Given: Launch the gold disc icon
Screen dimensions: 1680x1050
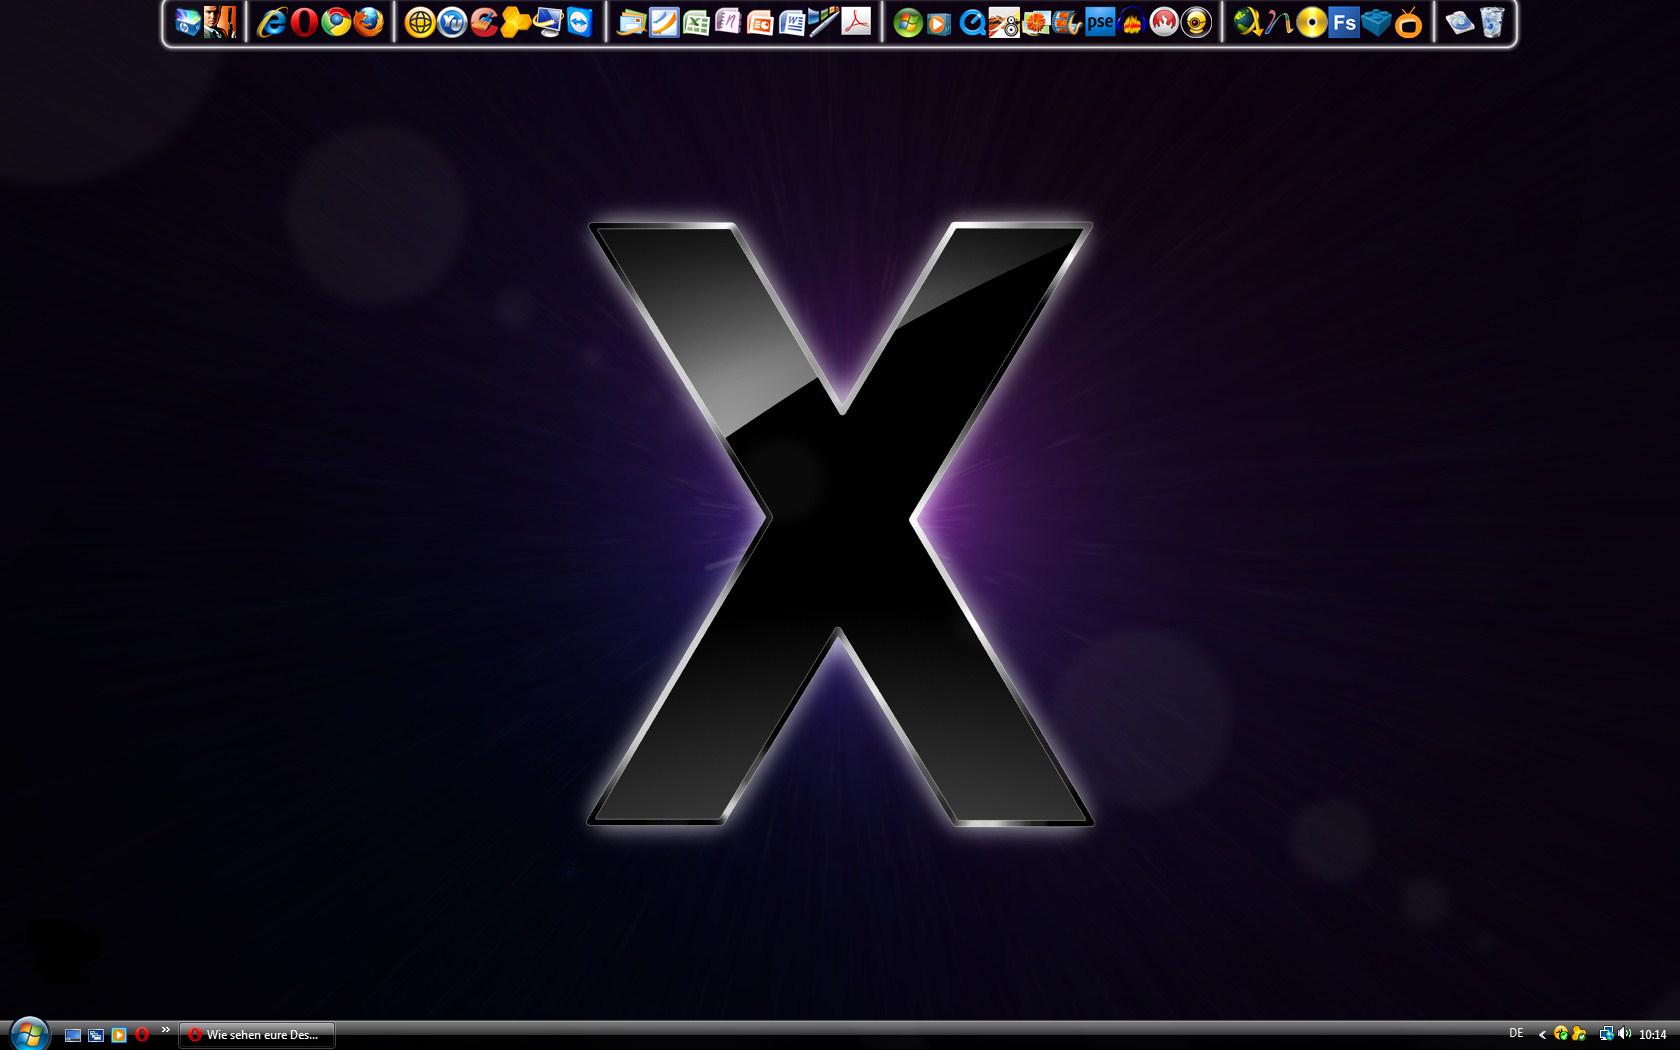Looking at the screenshot, I should (1312, 22).
